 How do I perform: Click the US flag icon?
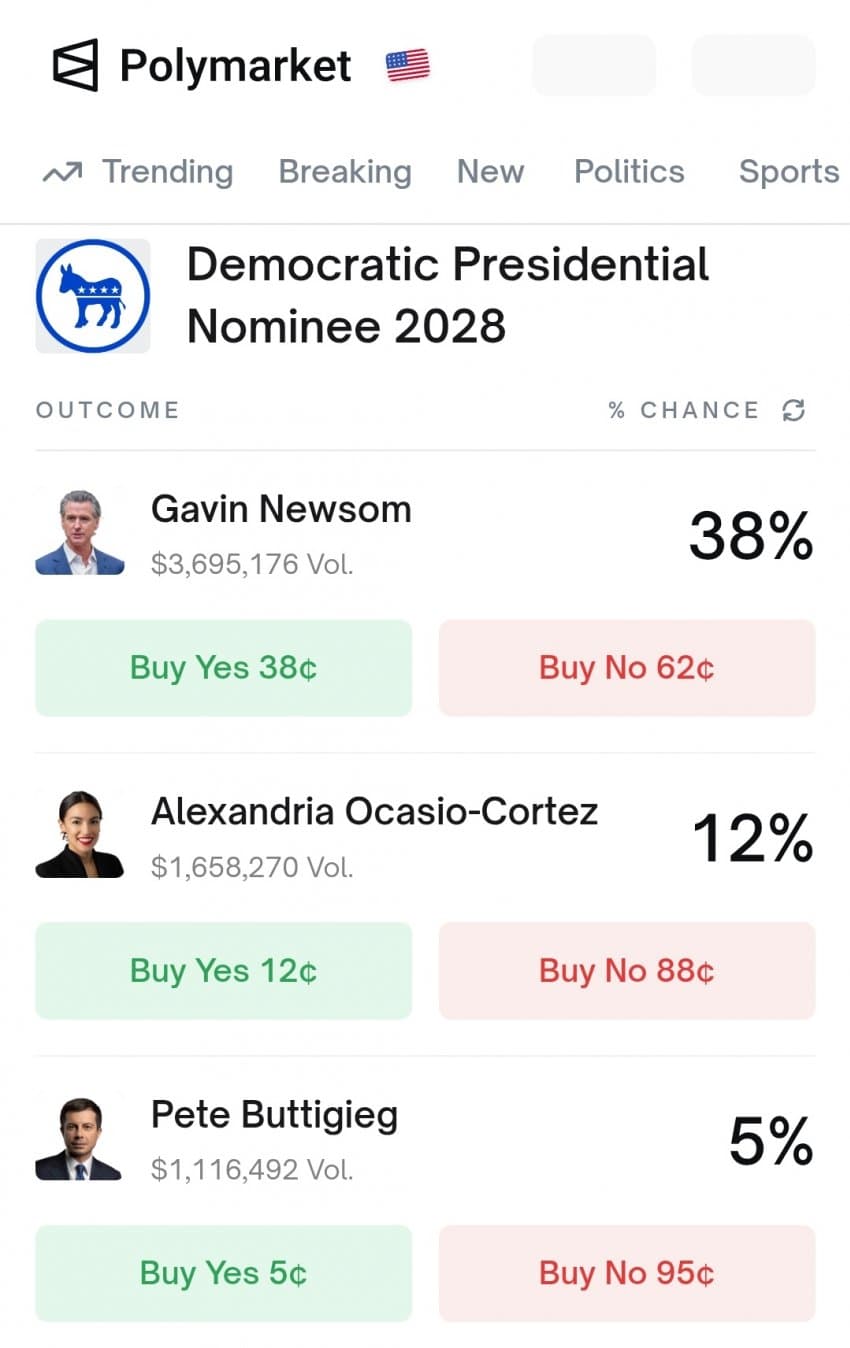point(407,66)
